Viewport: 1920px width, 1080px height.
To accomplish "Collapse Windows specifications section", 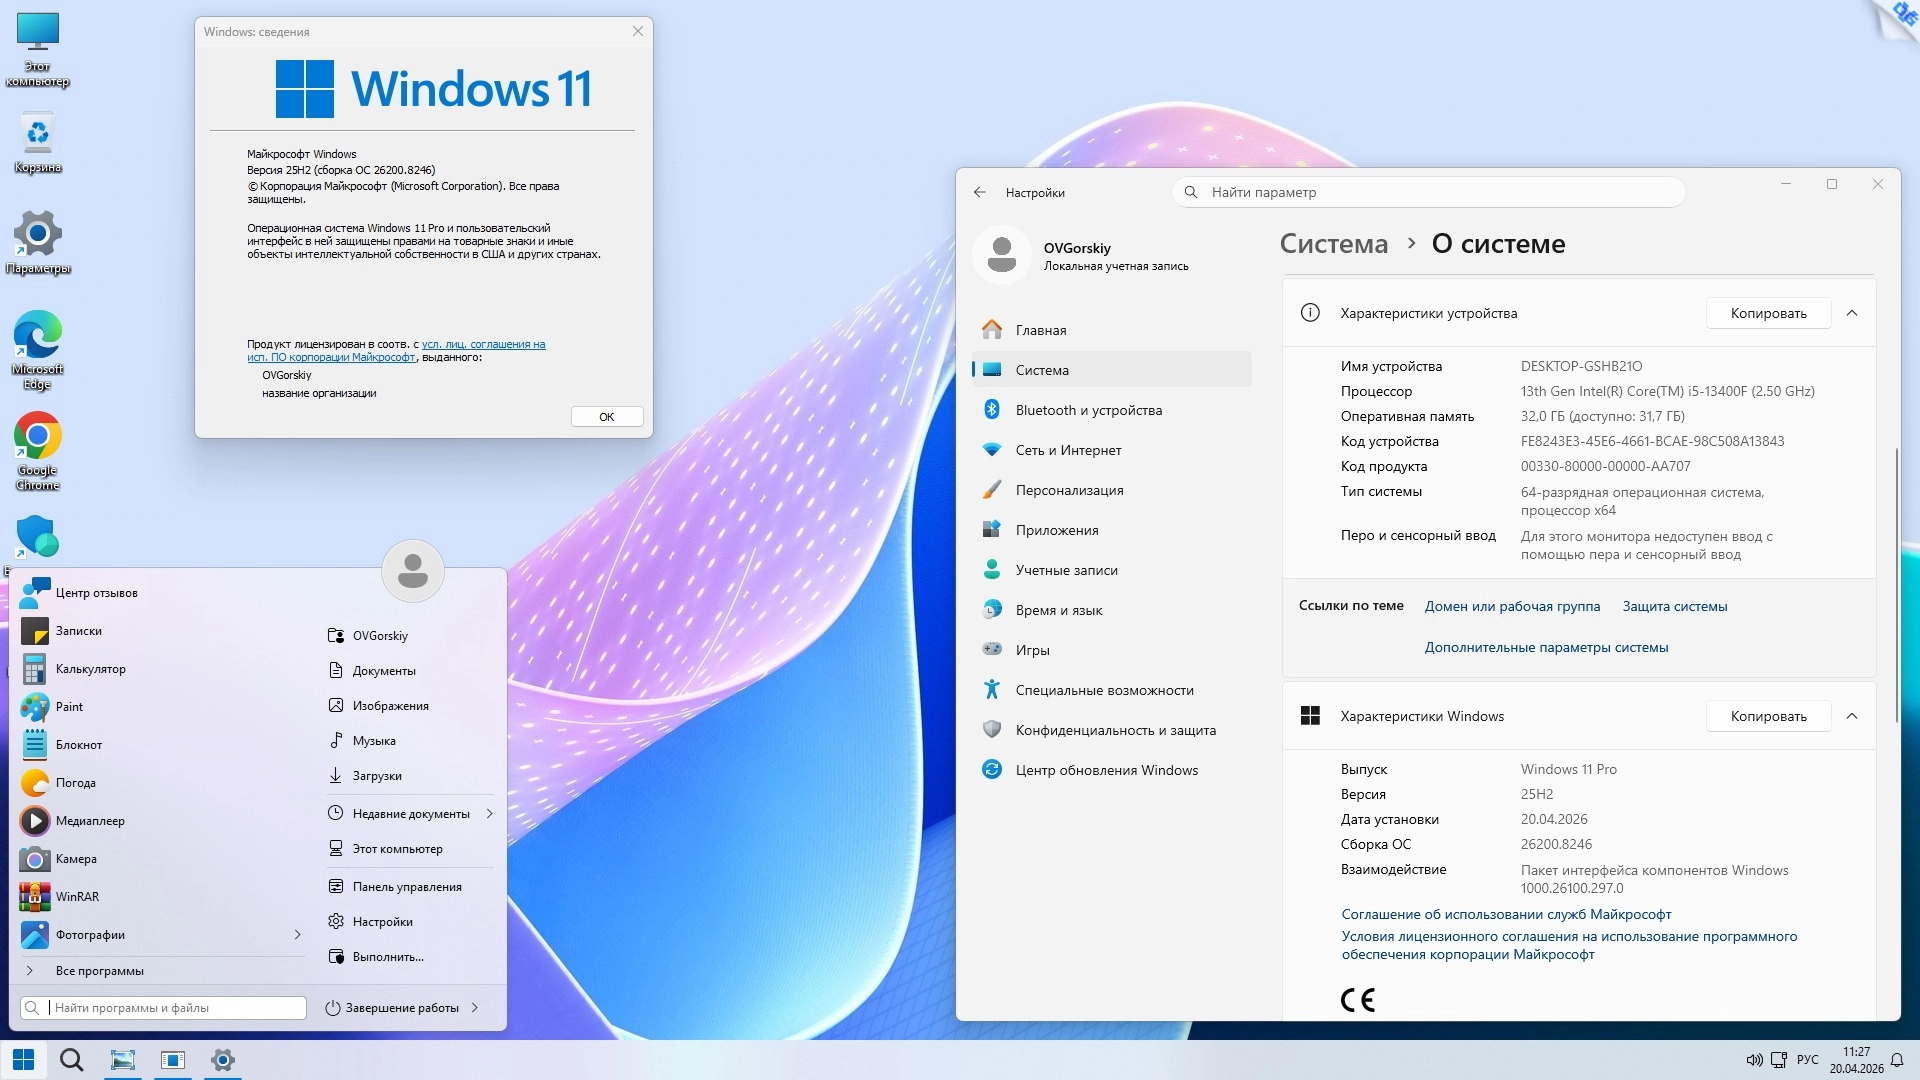I will coord(1852,716).
